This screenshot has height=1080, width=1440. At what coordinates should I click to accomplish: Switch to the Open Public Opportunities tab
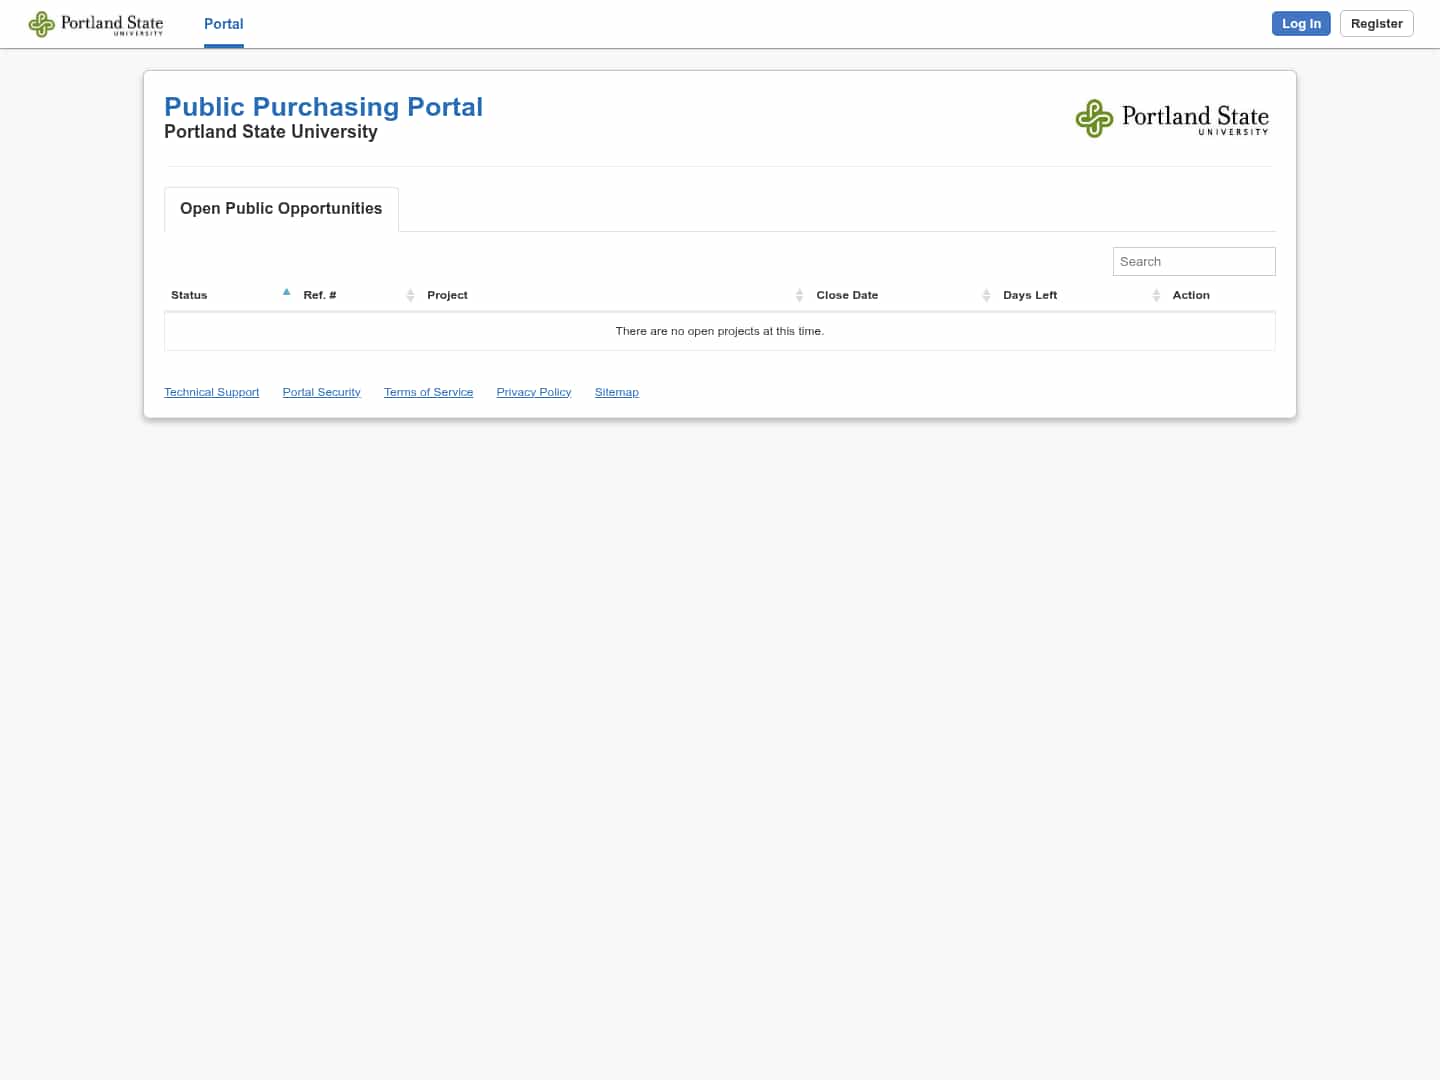pyautogui.click(x=280, y=209)
